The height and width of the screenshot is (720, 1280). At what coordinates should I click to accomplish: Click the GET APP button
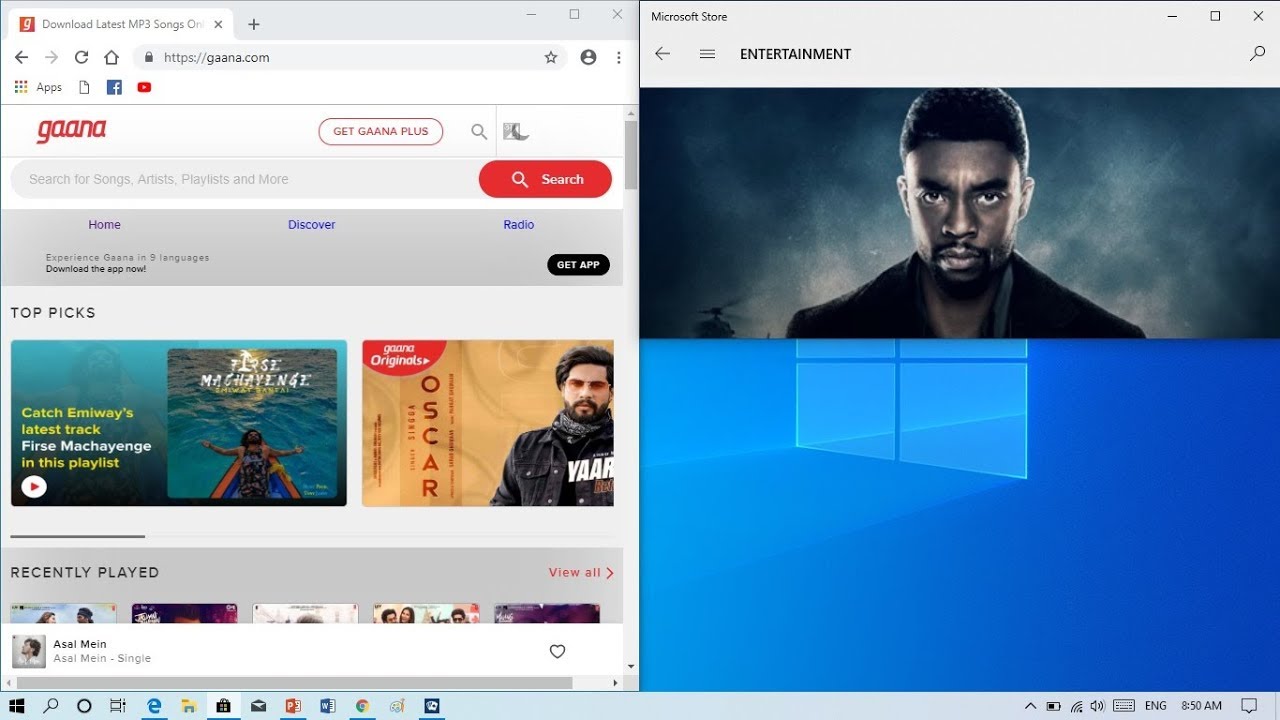tap(578, 265)
